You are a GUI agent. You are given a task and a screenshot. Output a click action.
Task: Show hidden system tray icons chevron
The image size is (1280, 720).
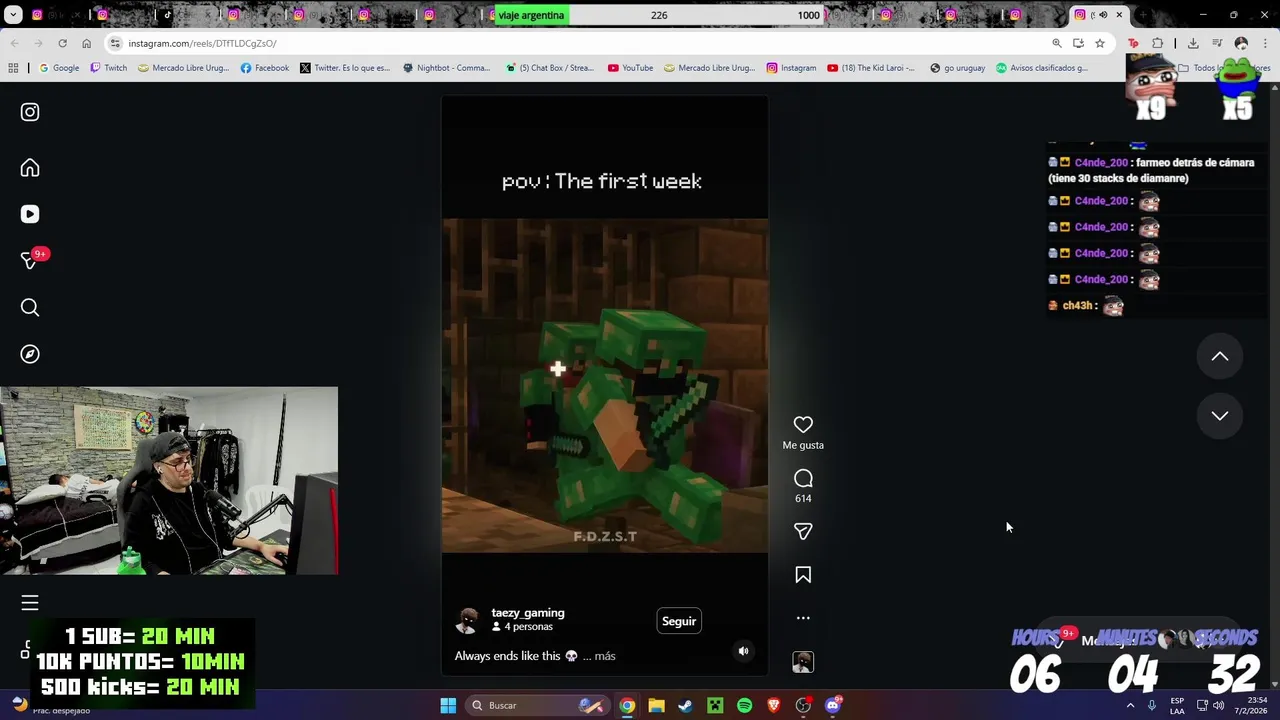pyautogui.click(x=1131, y=706)
